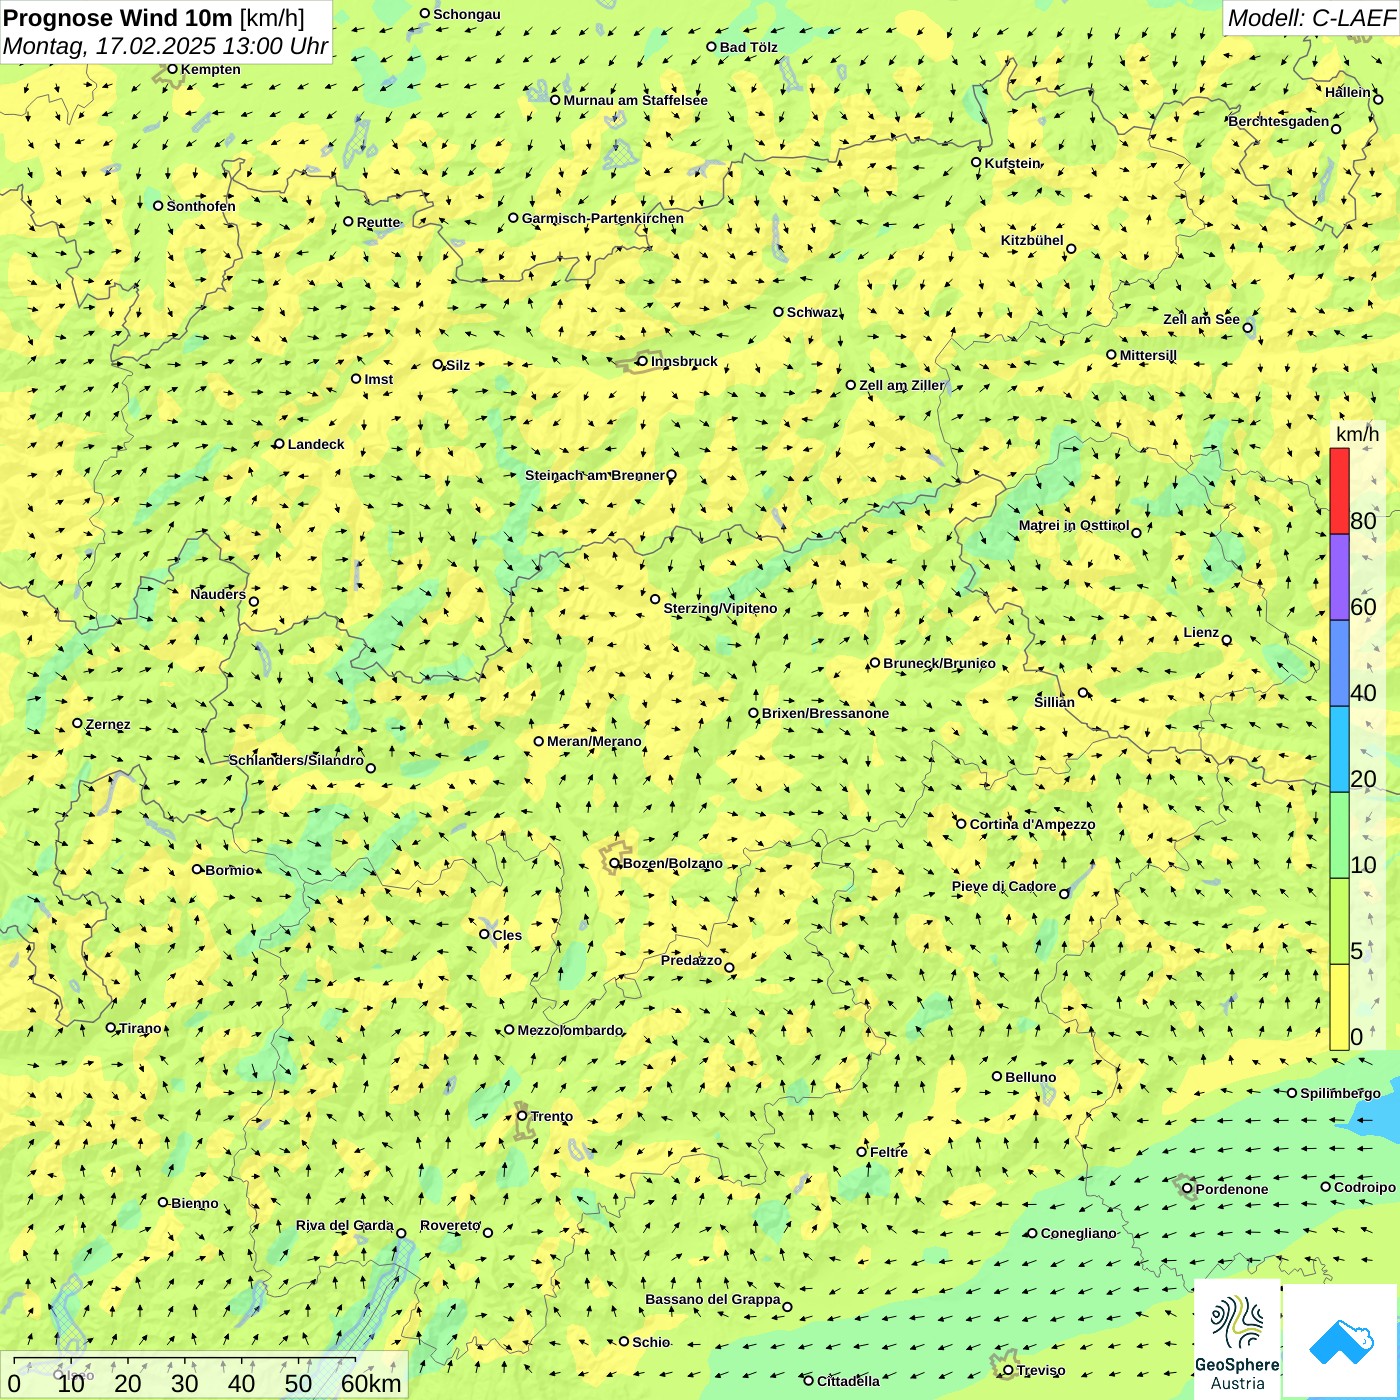Click the Kempten city marker
The image size is (1400, 1400).
tap(172, 69)
